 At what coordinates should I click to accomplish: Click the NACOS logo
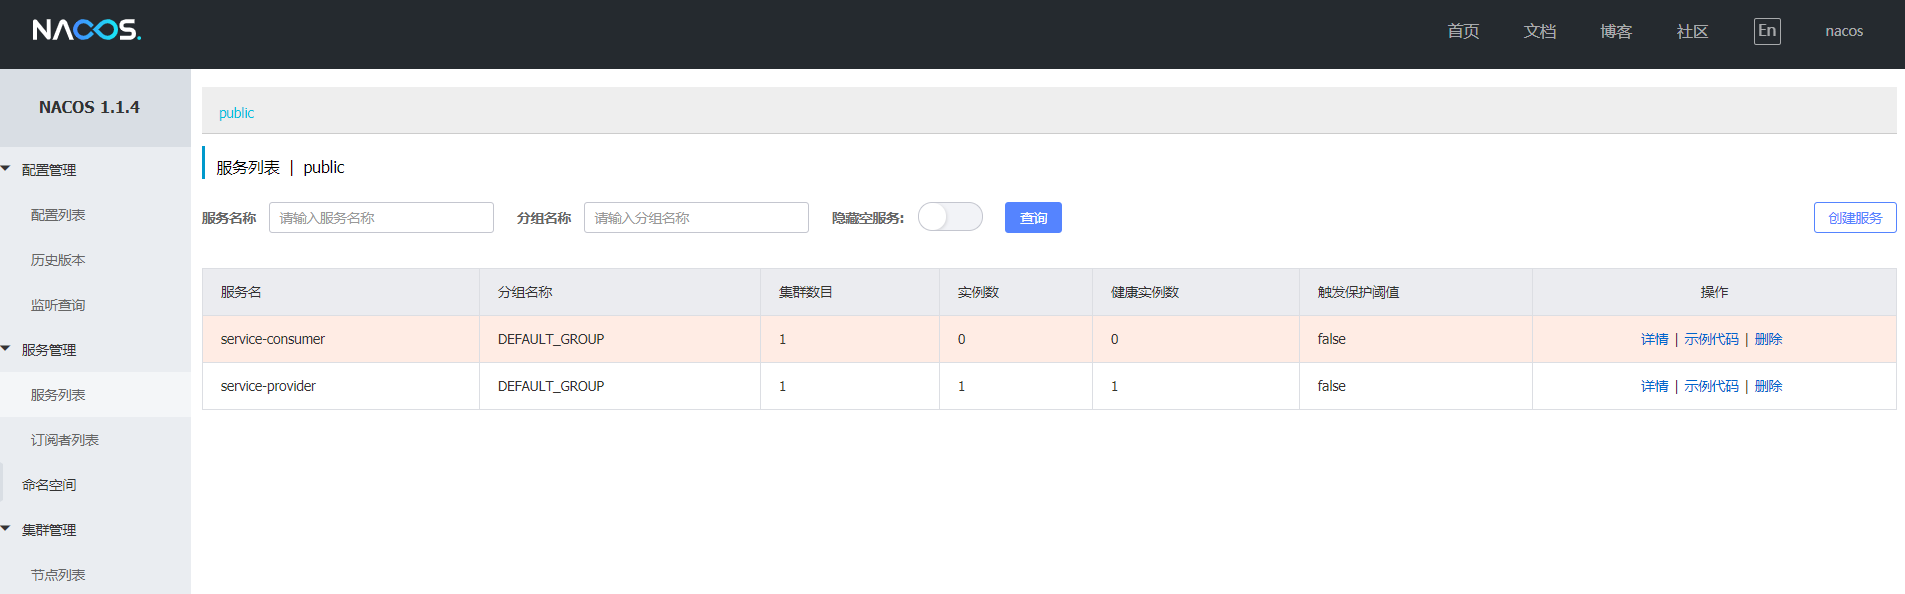pos(87,31)
